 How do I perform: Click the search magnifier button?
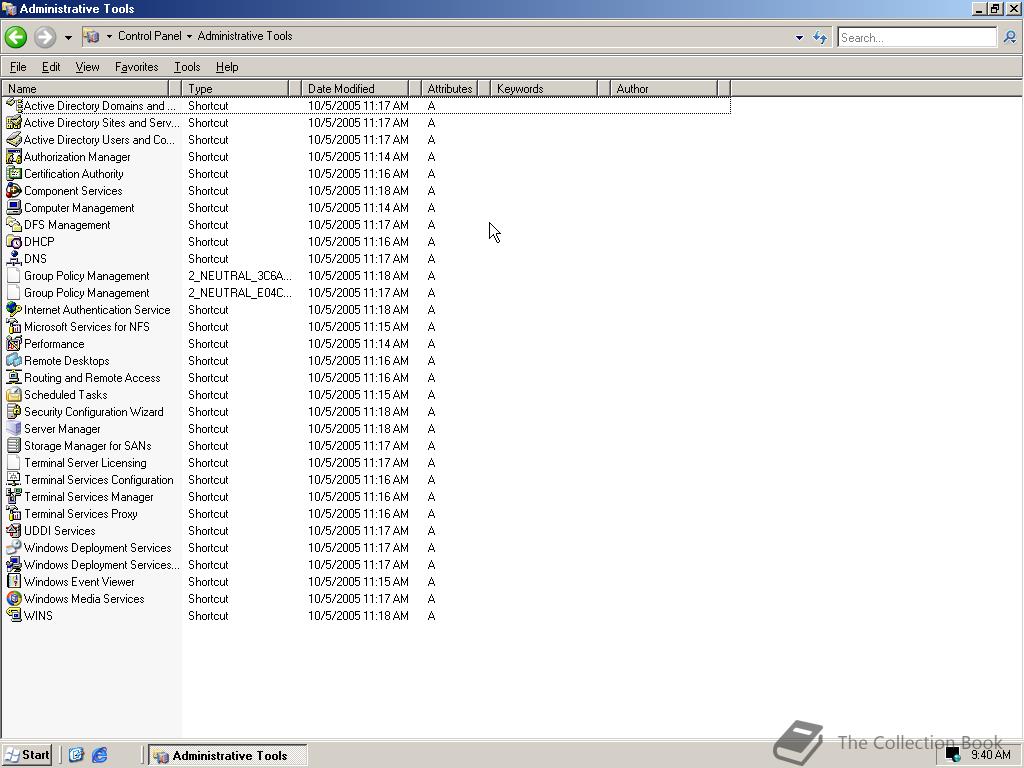click(1010, 37)
